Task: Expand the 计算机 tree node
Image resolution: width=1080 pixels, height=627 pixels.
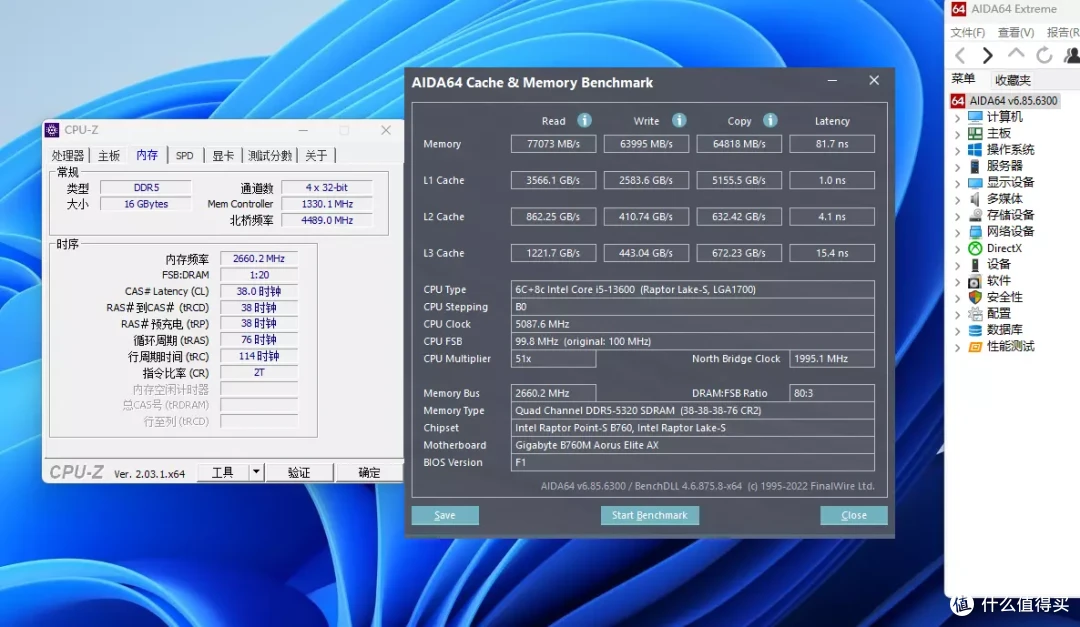Action: pos(957,118)
